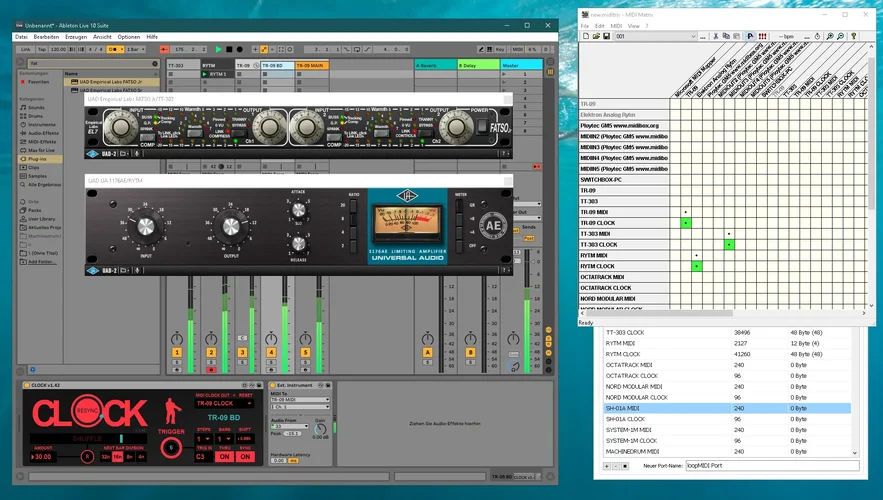
Task: Toggle track 1 activator button
Action: pos(177,352)
